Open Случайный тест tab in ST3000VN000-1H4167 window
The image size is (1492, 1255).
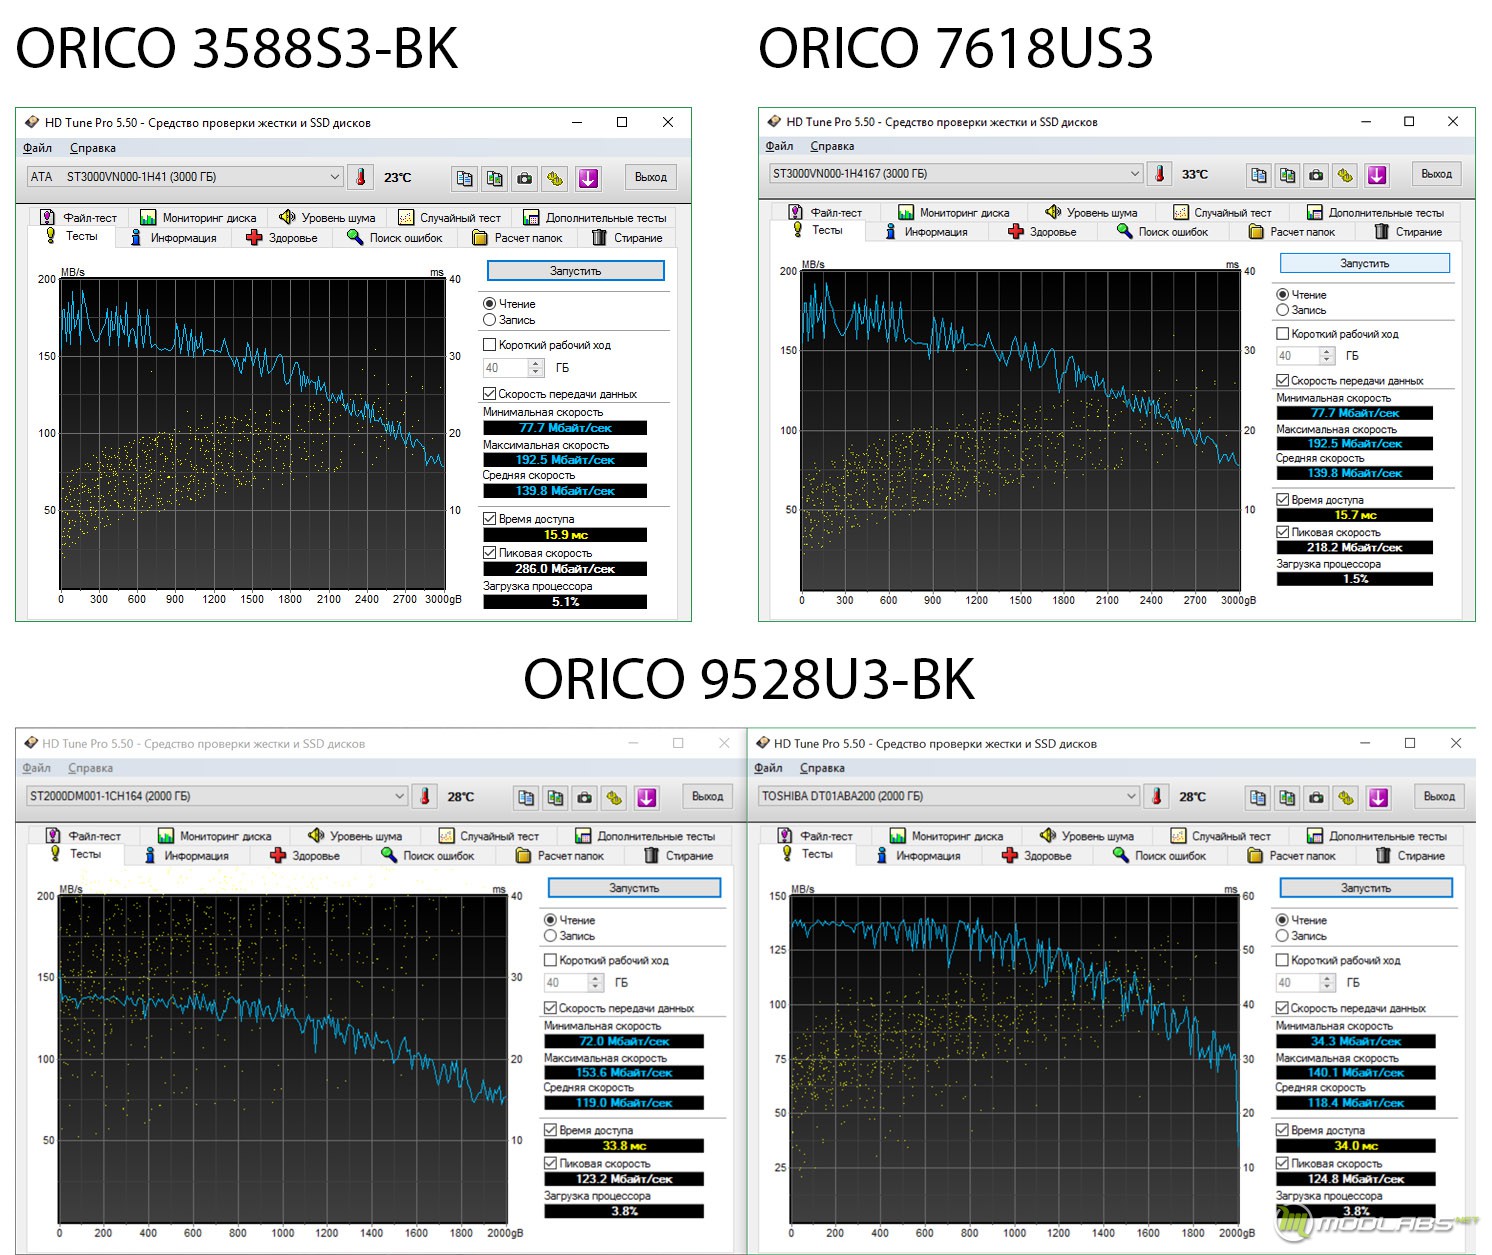(1222, 212)
